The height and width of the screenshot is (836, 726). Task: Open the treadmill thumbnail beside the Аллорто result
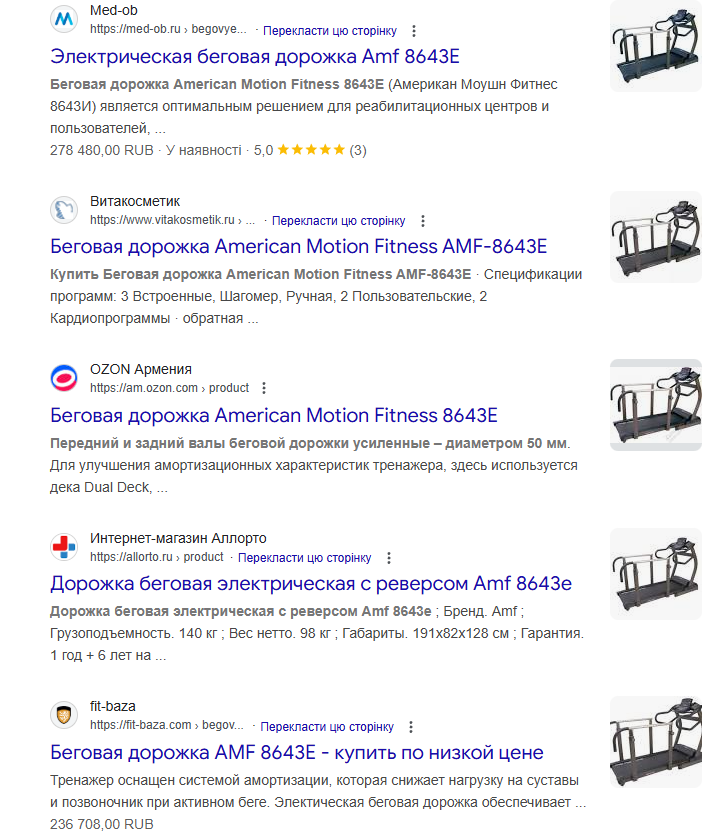655,574
